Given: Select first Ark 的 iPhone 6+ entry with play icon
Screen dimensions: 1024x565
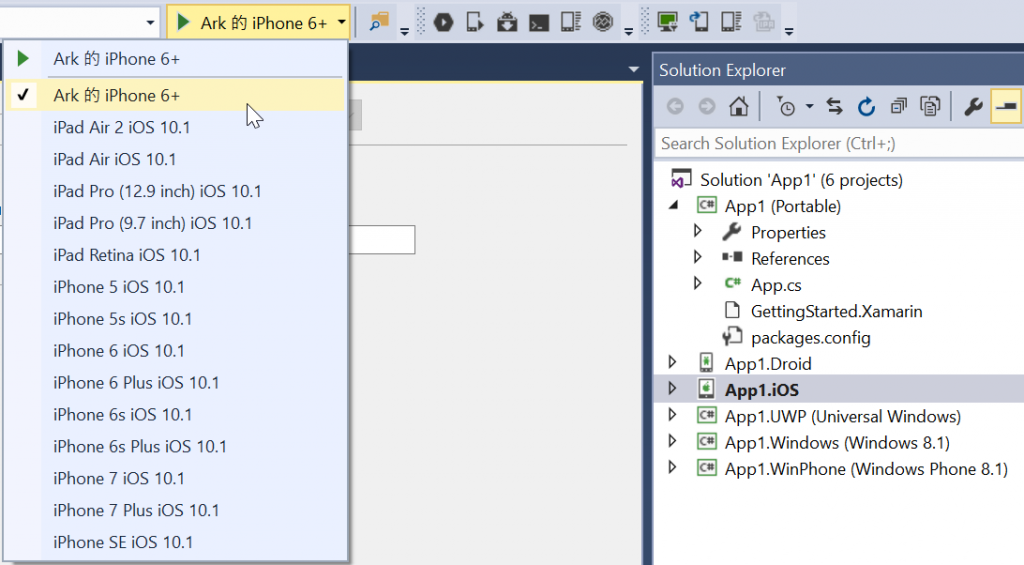Looking at the screenshot, I should click(176, 59).
